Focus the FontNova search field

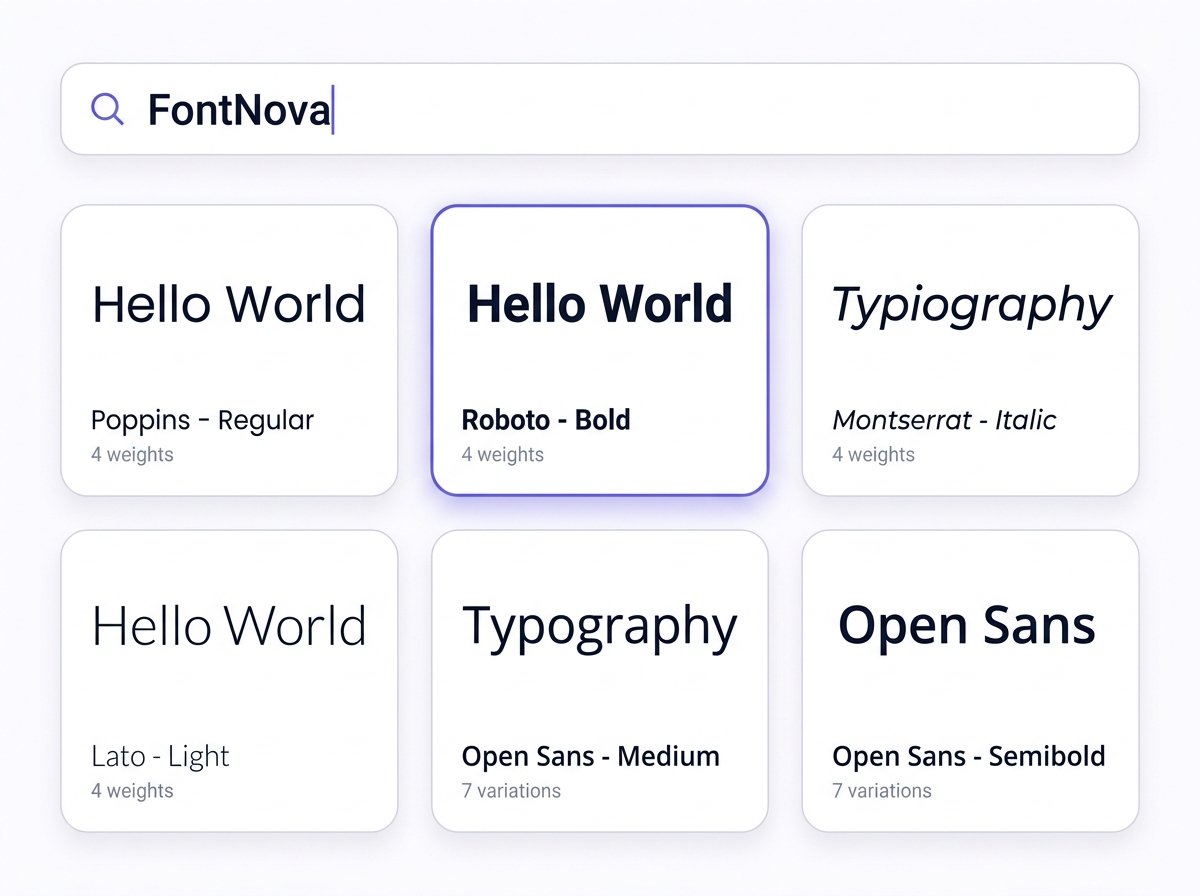coord(600,109)
